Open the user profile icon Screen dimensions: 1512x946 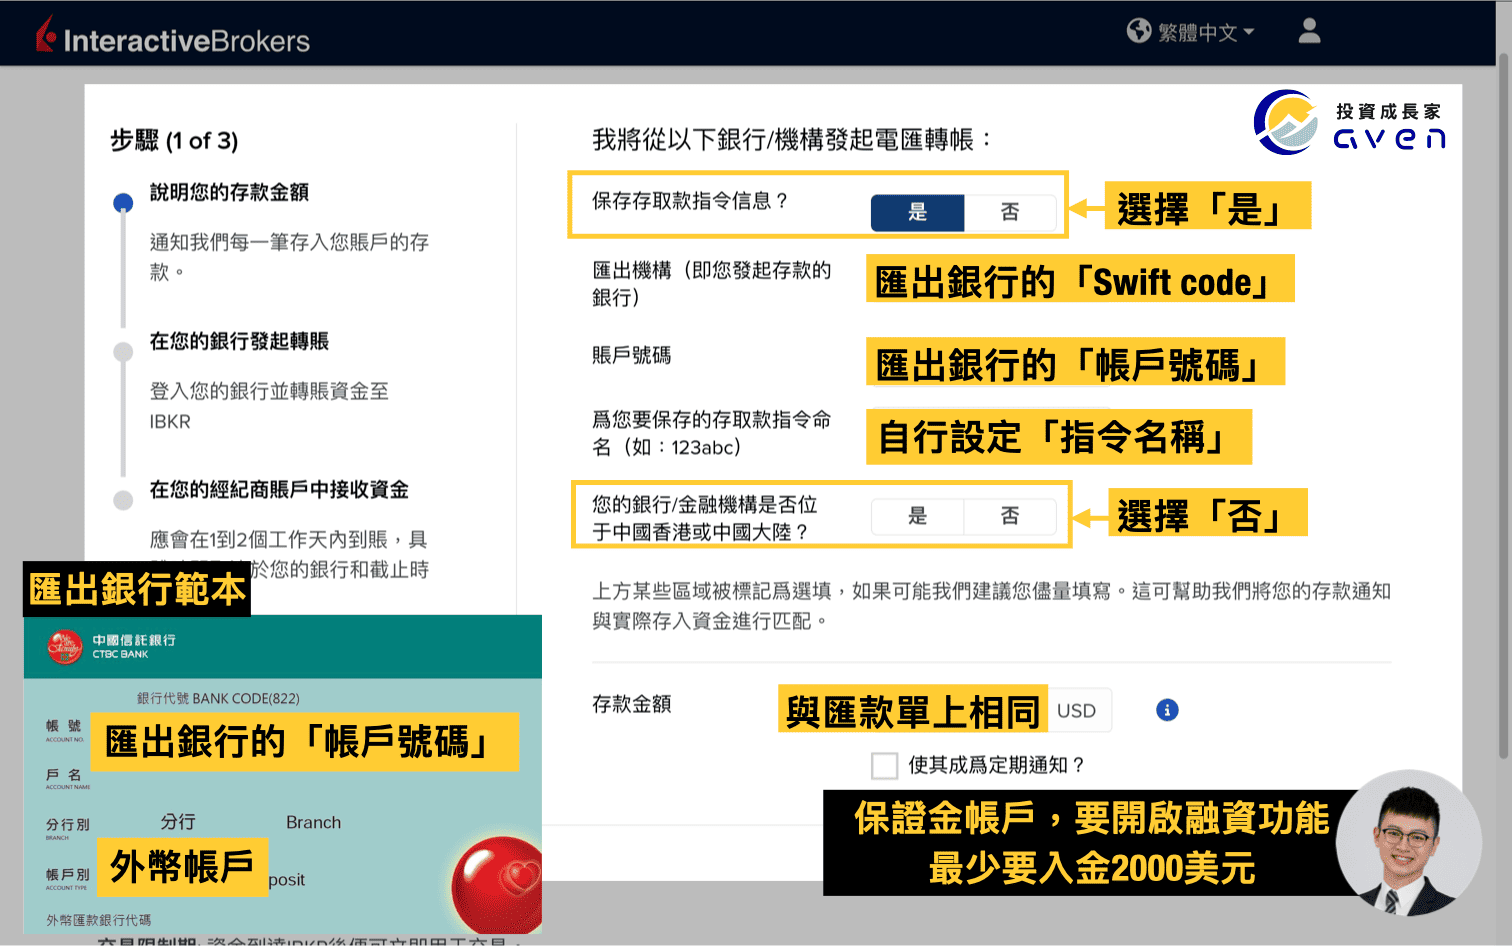click(1308, 32)
